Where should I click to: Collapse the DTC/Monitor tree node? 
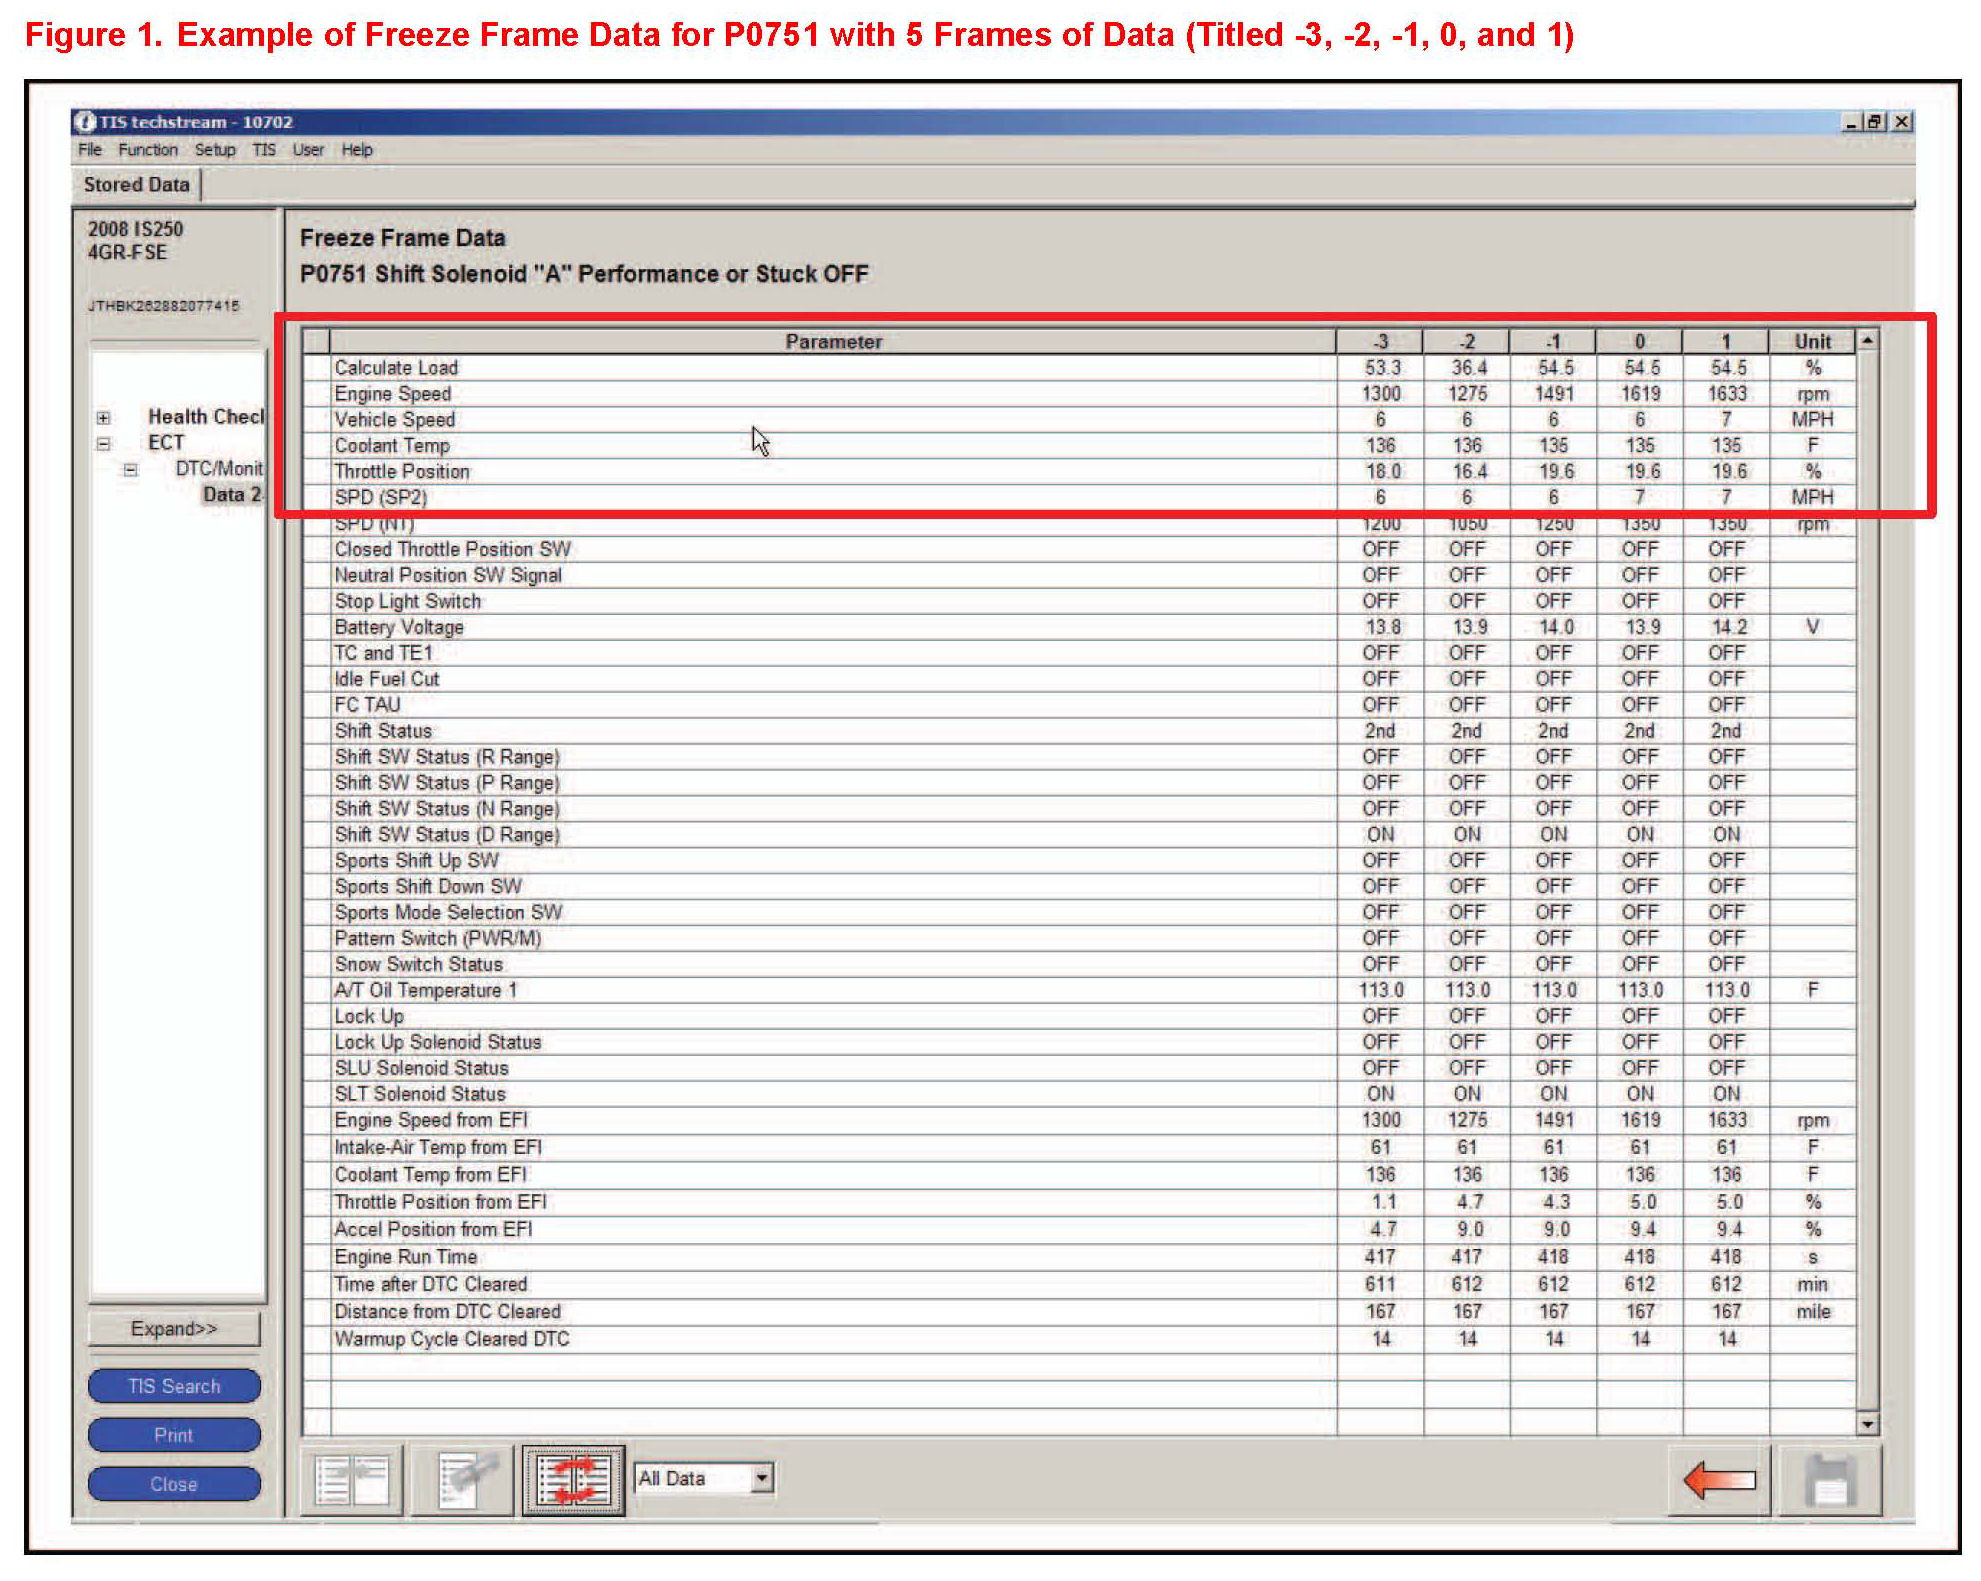(x=130, y=469)
